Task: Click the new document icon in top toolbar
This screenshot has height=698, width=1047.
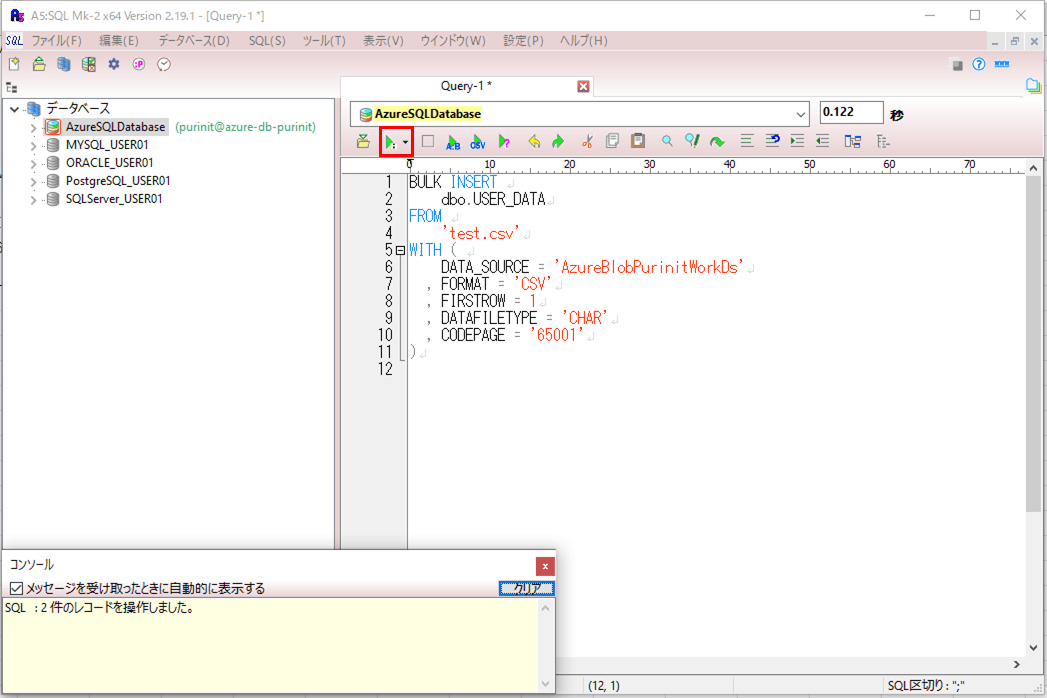Action: point(14,64)
